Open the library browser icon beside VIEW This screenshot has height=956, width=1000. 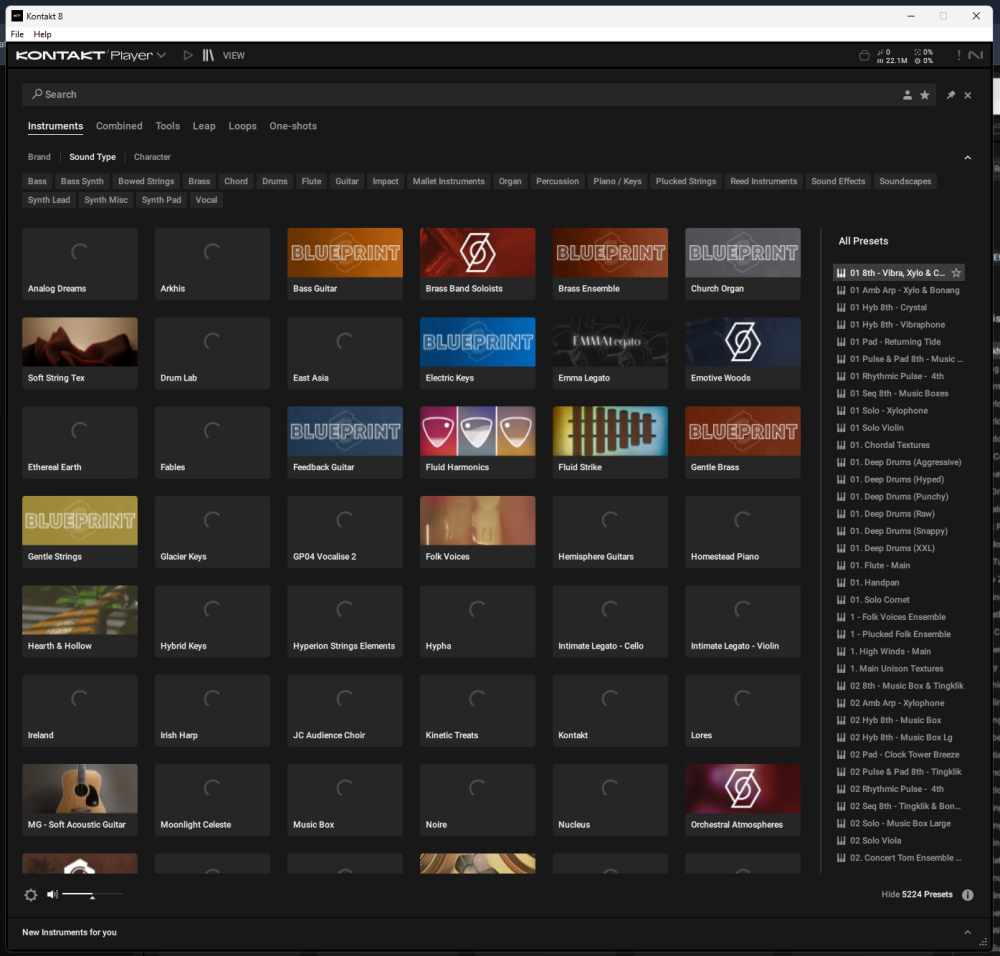208,55
